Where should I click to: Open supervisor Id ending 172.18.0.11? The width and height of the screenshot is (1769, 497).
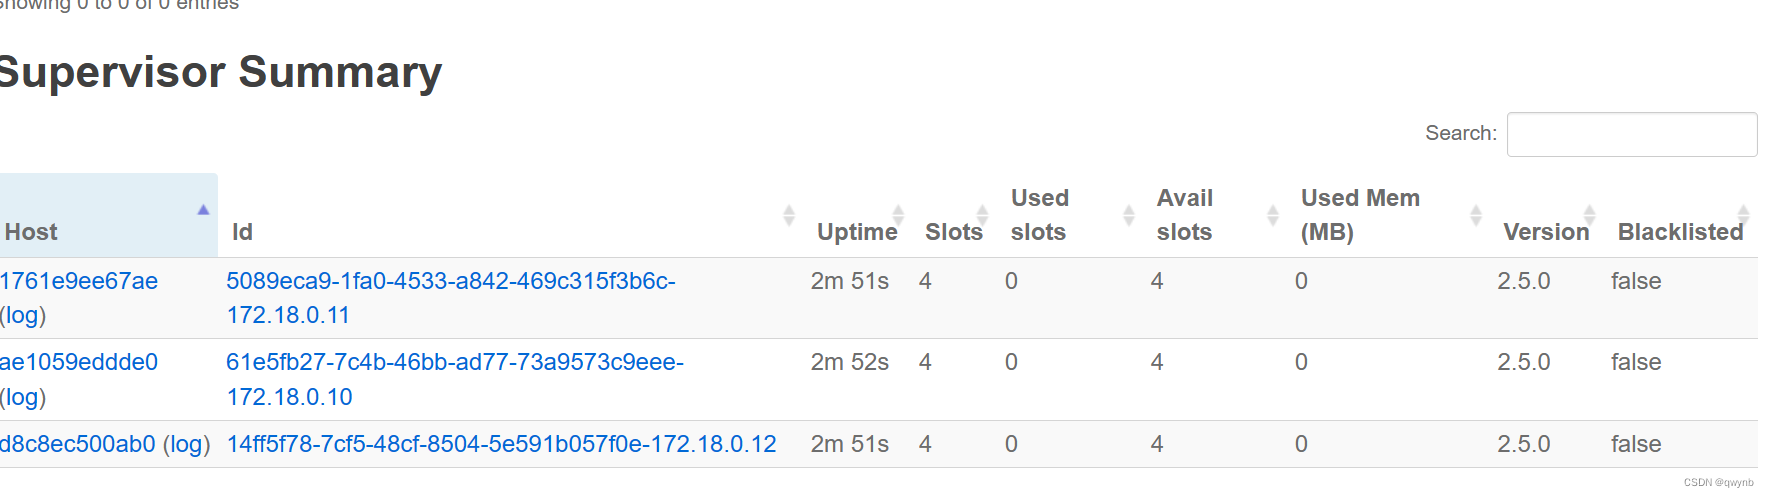[x=451, y=298]
